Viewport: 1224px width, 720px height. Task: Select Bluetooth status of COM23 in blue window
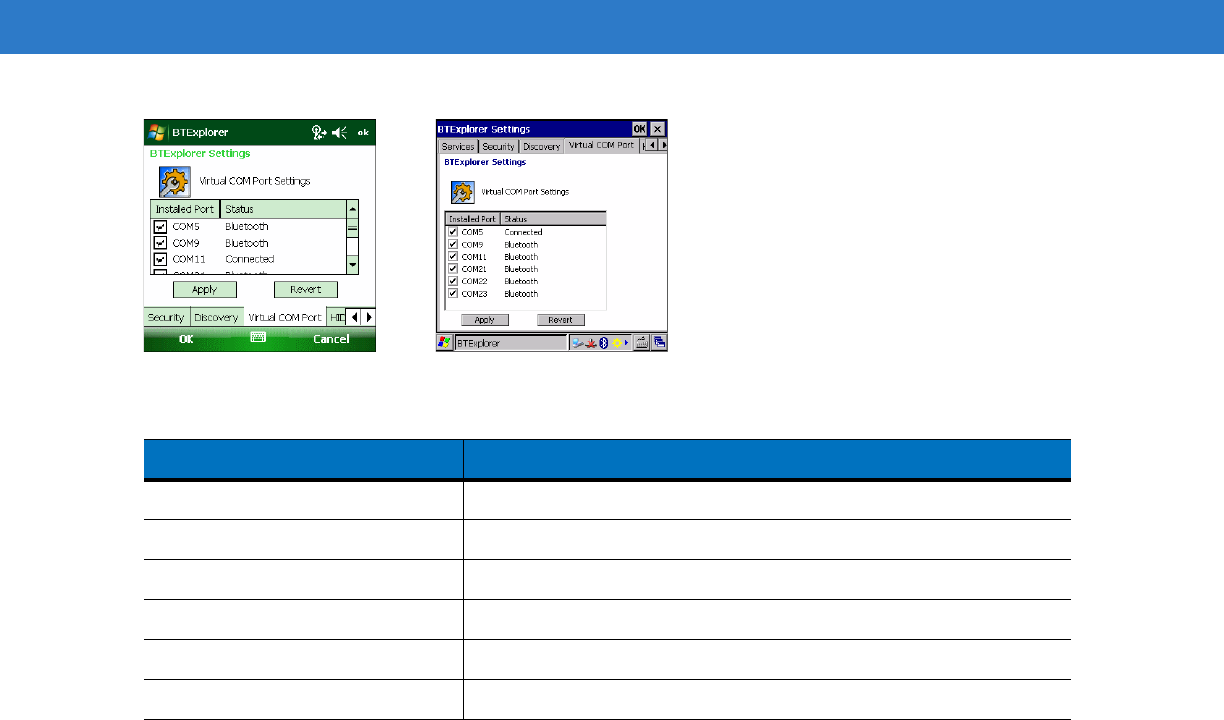click(x=521, y=294)
